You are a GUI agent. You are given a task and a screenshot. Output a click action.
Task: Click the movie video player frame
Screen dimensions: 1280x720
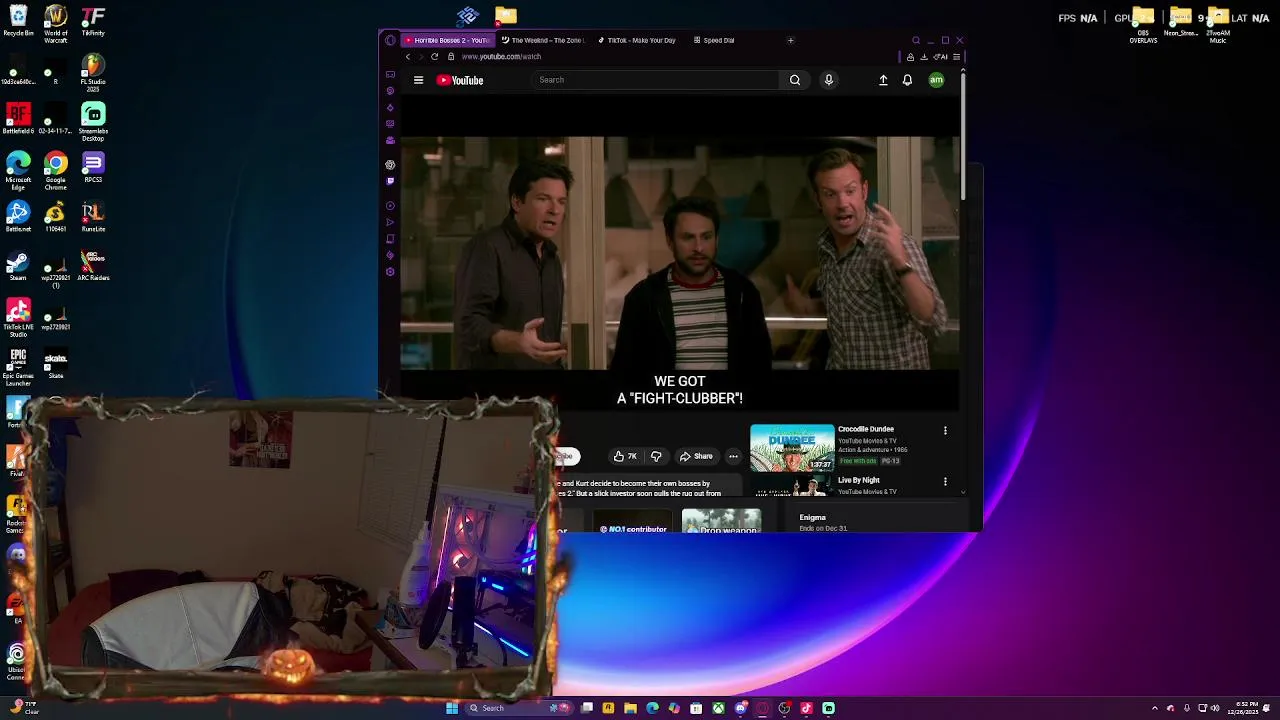point(680,253)
